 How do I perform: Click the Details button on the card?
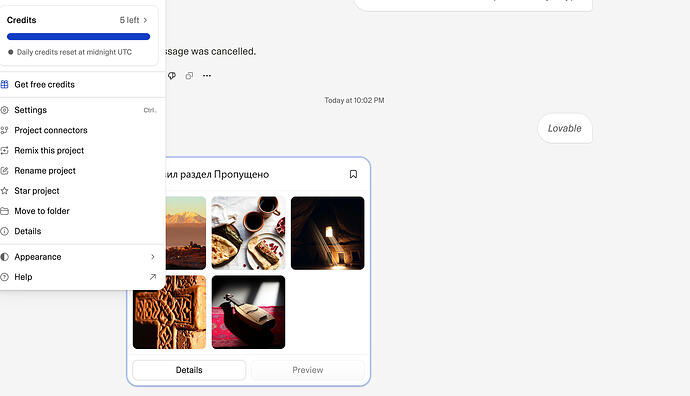[x=189, y=370]
